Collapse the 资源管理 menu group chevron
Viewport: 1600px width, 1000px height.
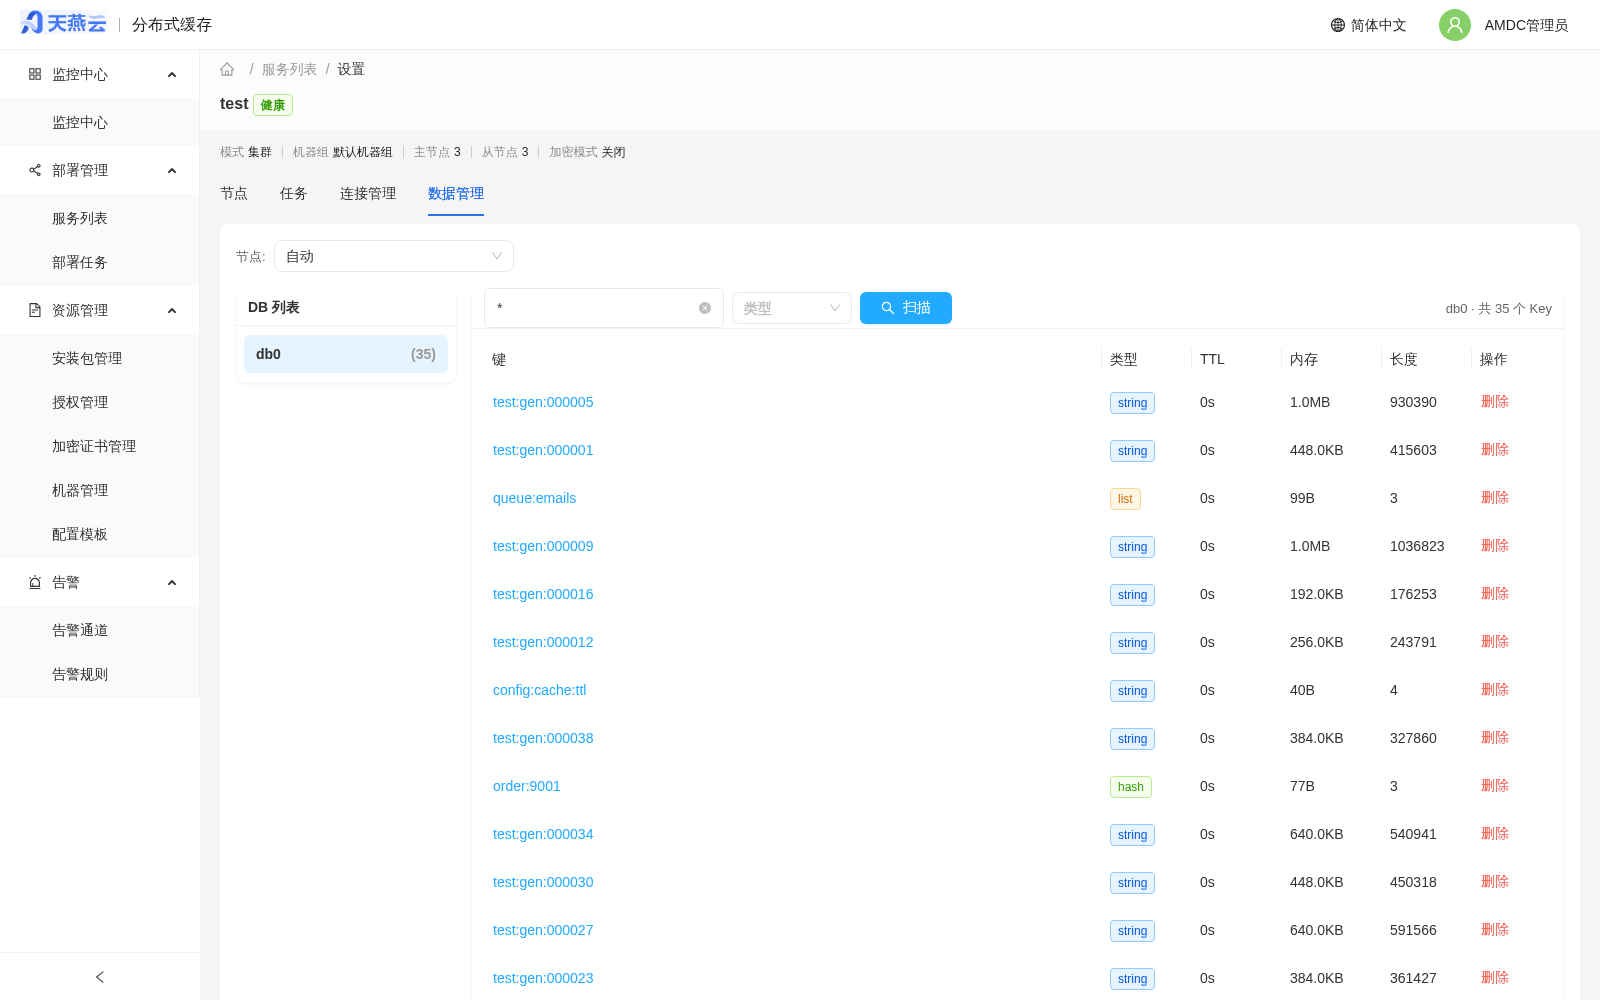point(172,311)
